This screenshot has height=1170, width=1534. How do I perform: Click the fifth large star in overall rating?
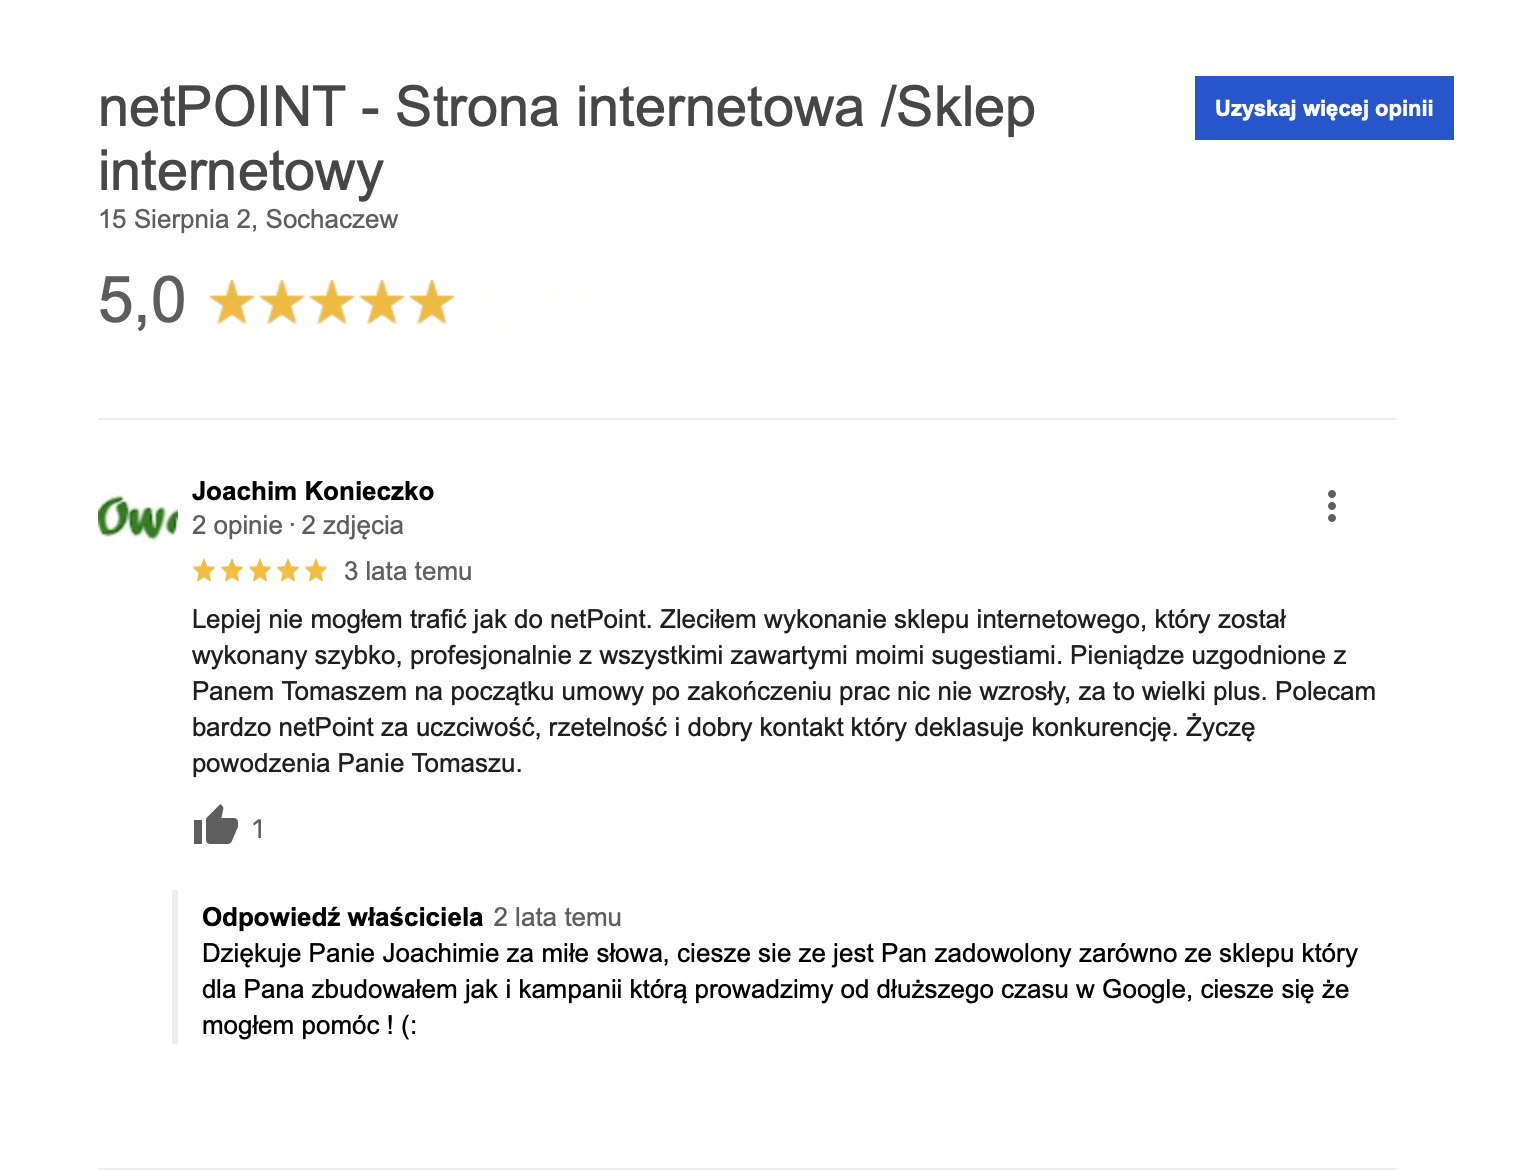[431, 302]
